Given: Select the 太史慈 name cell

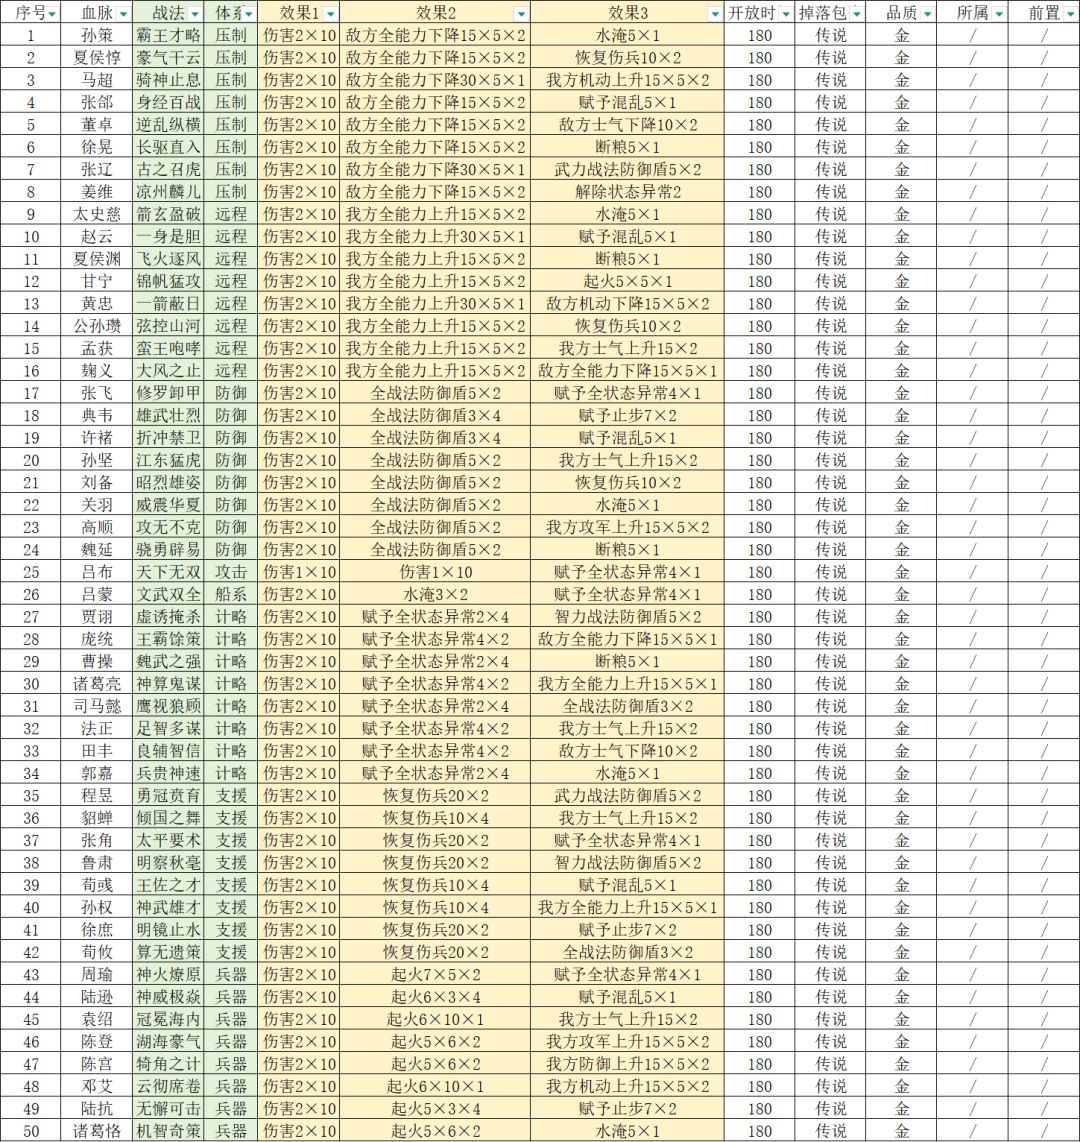Looking at the screenshot, I should point(97,214).
